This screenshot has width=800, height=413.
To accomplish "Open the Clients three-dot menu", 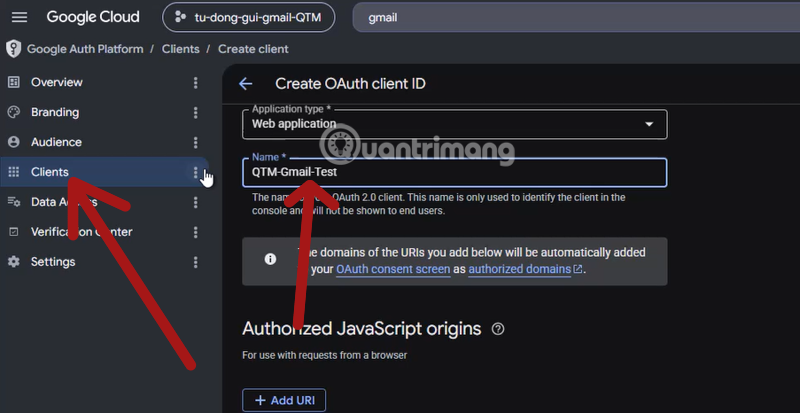I will click(x=195, y=173).
